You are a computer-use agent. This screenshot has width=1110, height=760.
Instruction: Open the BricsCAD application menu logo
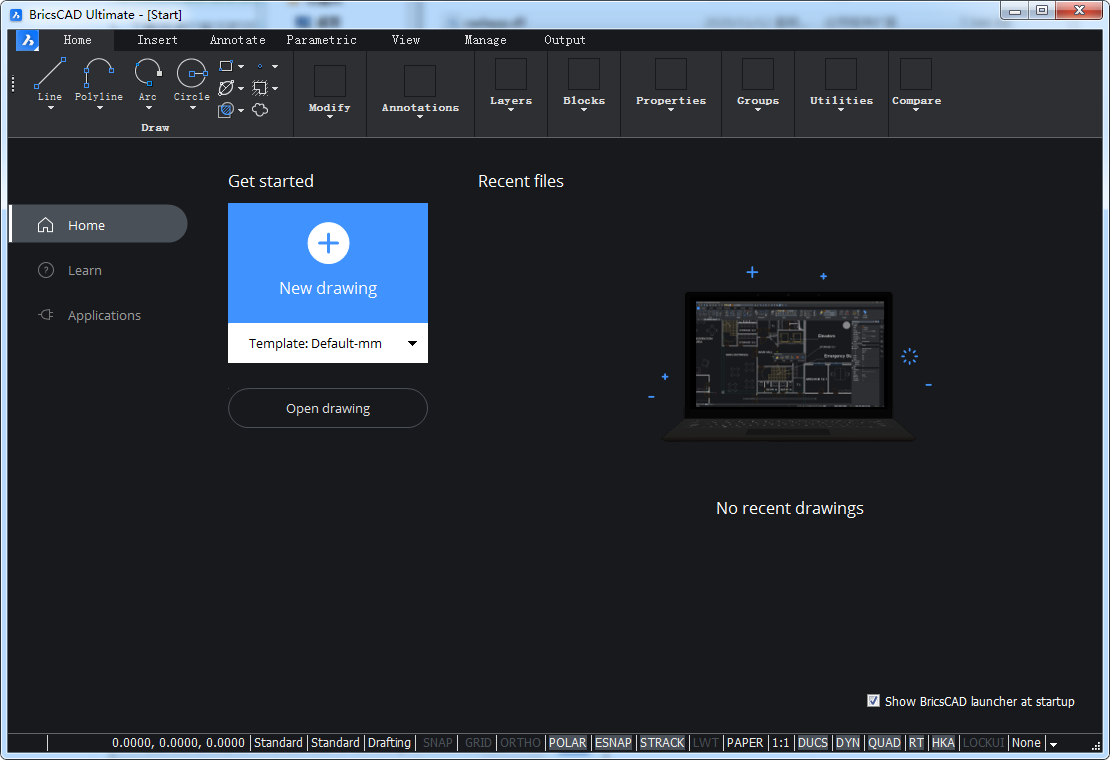click(x=27, y=40)
